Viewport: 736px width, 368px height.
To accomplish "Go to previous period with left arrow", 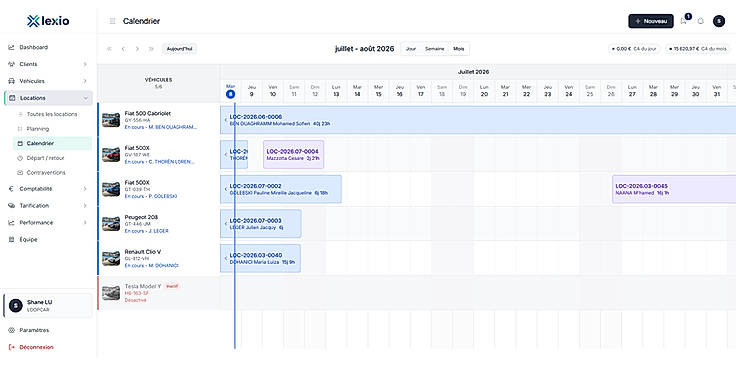I will click(x=123, y=49).
